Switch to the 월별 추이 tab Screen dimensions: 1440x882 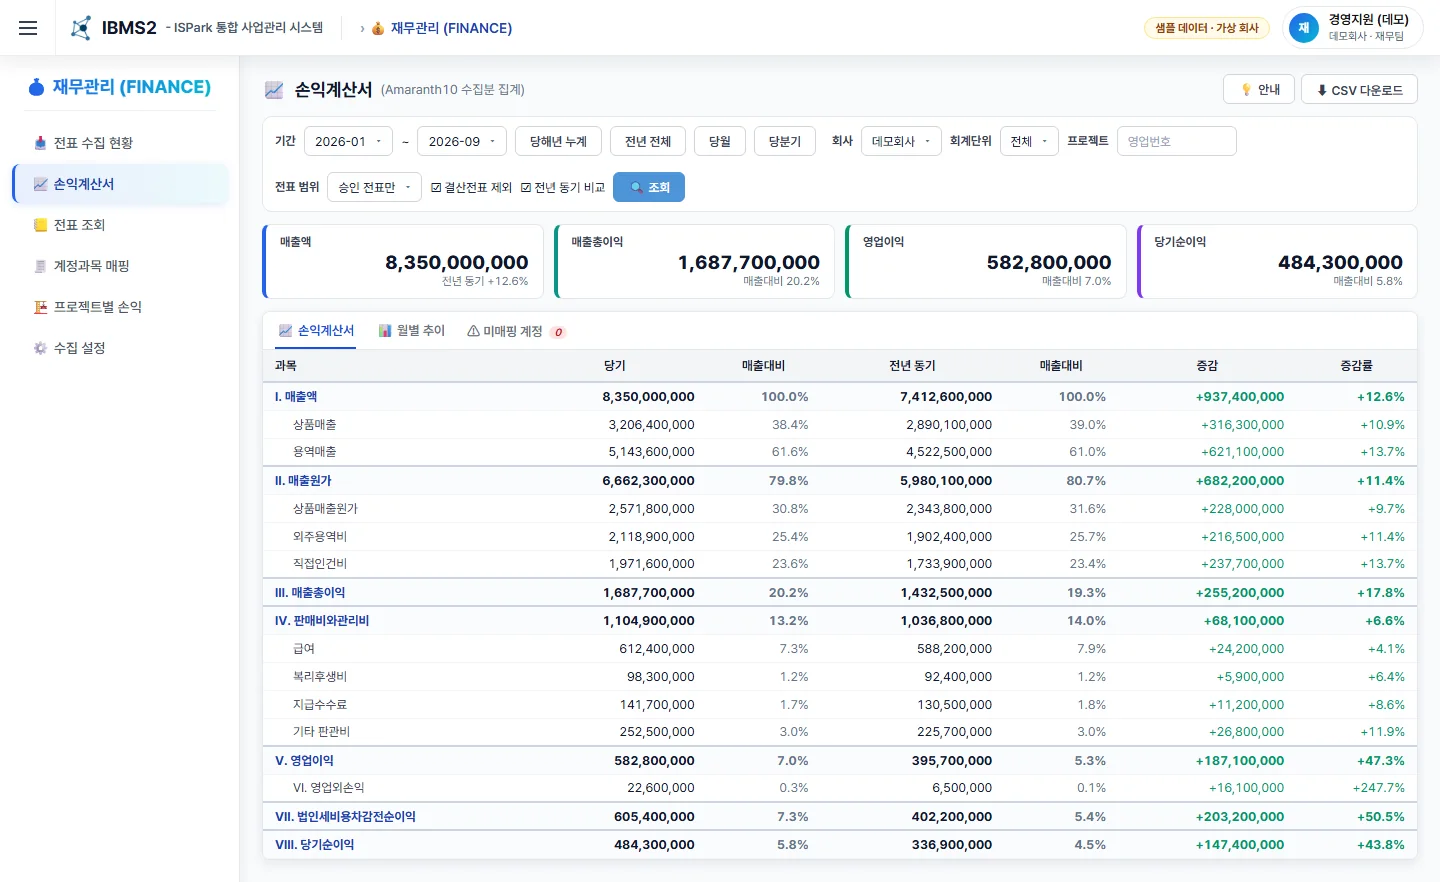click(x=412, y=331)
